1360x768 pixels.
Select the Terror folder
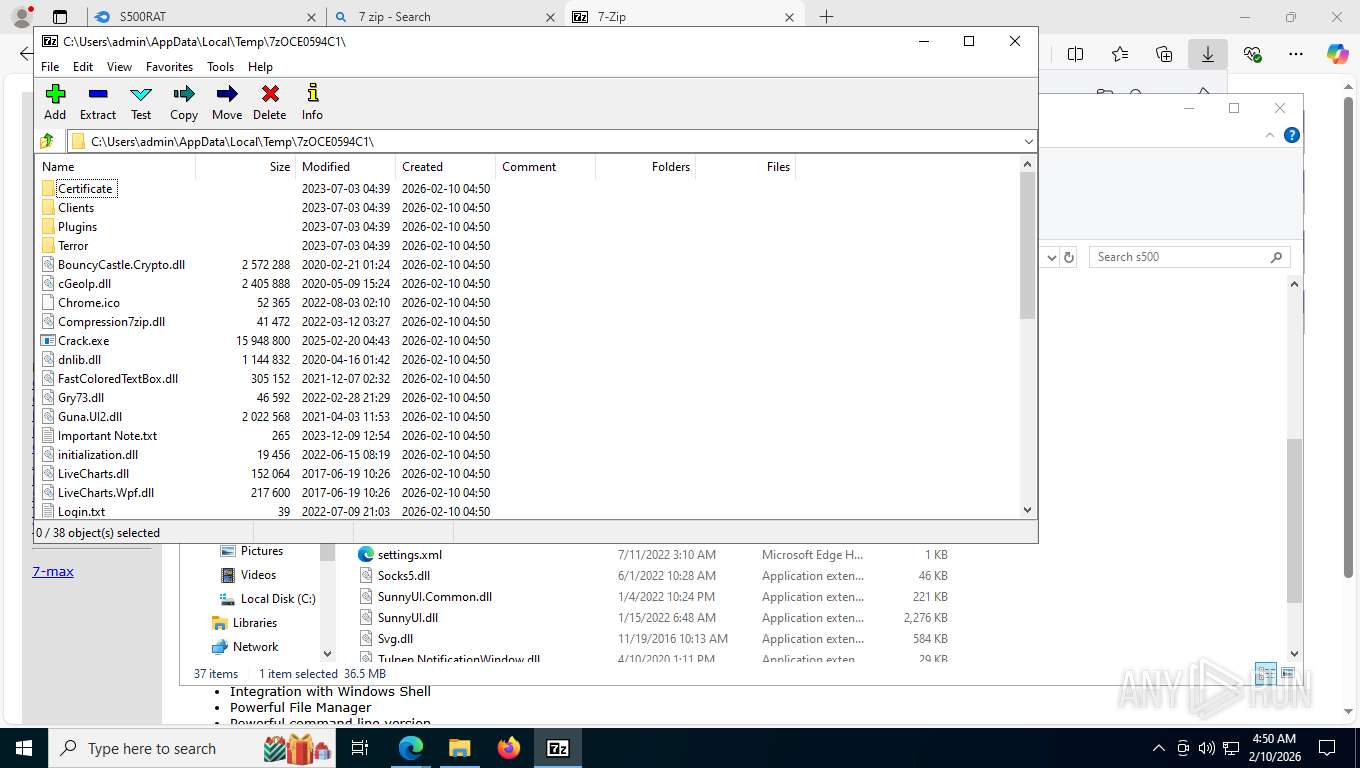73,246
